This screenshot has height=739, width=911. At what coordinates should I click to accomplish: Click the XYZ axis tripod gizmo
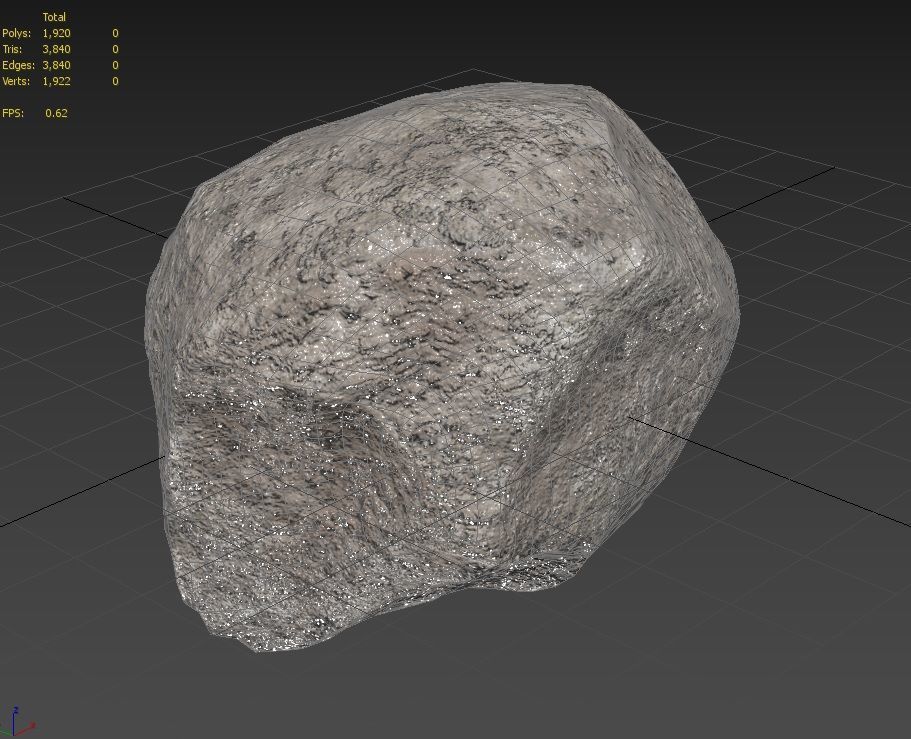click(19, 723)
